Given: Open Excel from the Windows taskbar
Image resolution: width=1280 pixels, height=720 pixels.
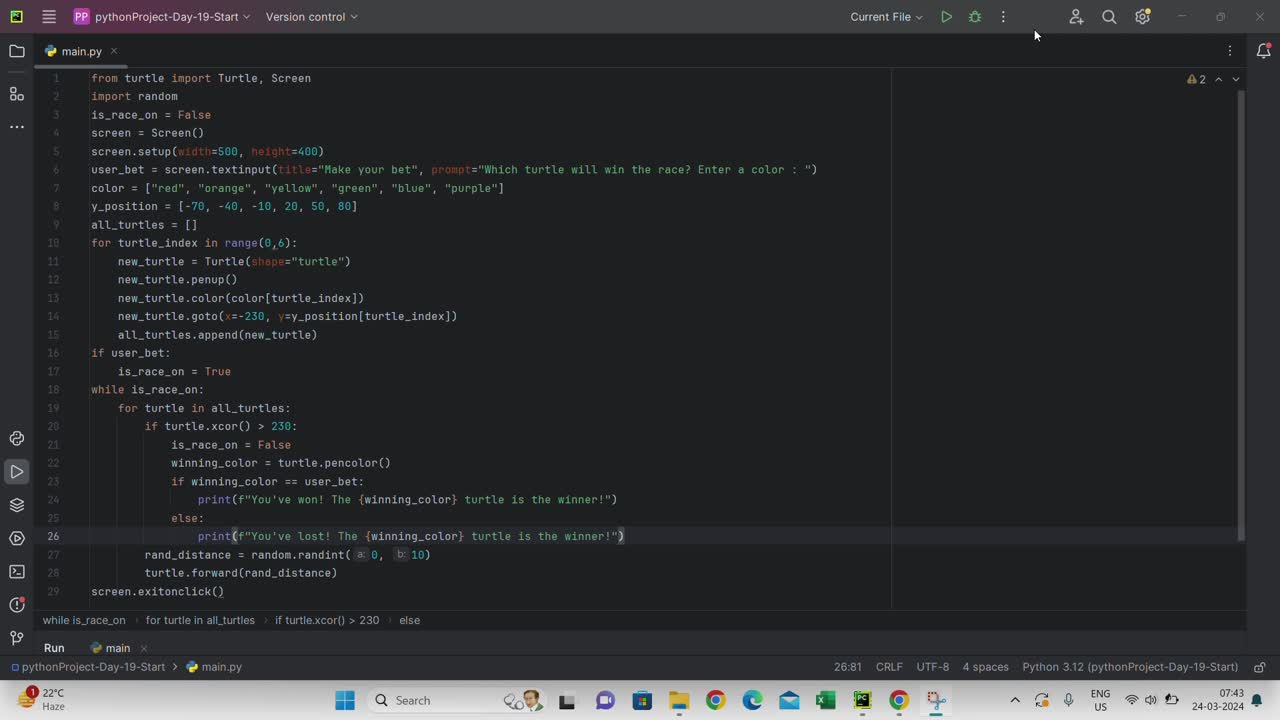Looking at the screenshot, I should pos(825,700).
